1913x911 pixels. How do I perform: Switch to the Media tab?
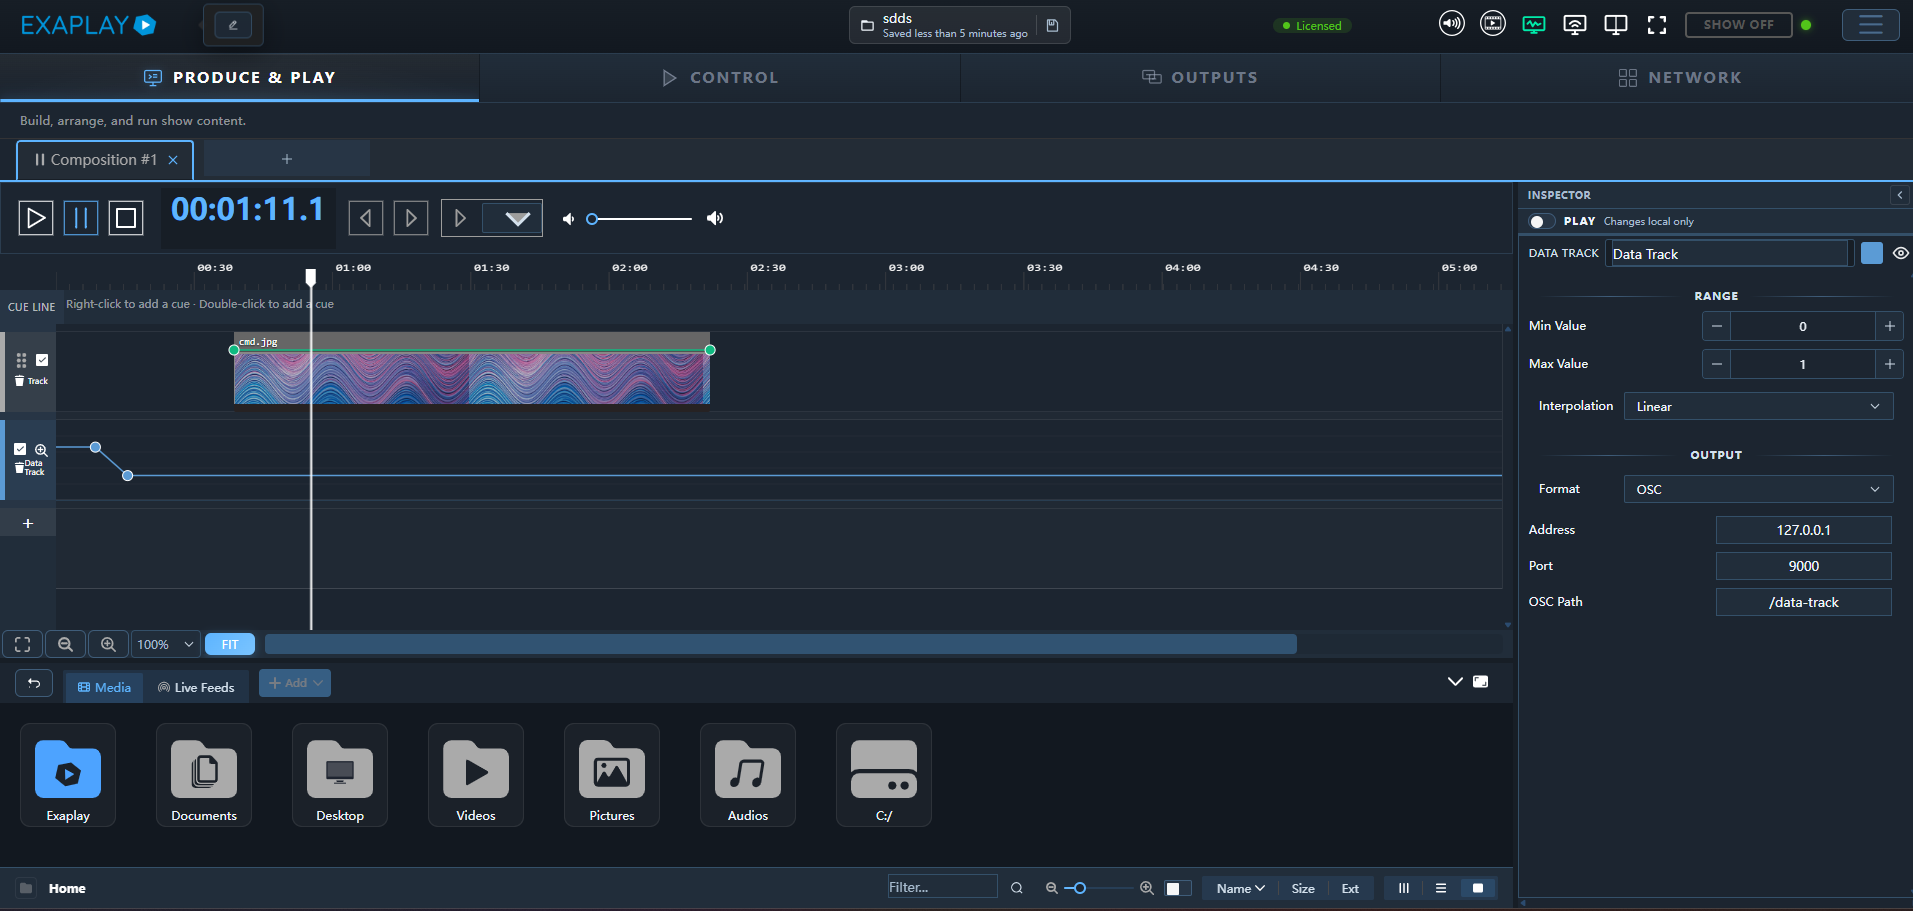click(104, 687)
